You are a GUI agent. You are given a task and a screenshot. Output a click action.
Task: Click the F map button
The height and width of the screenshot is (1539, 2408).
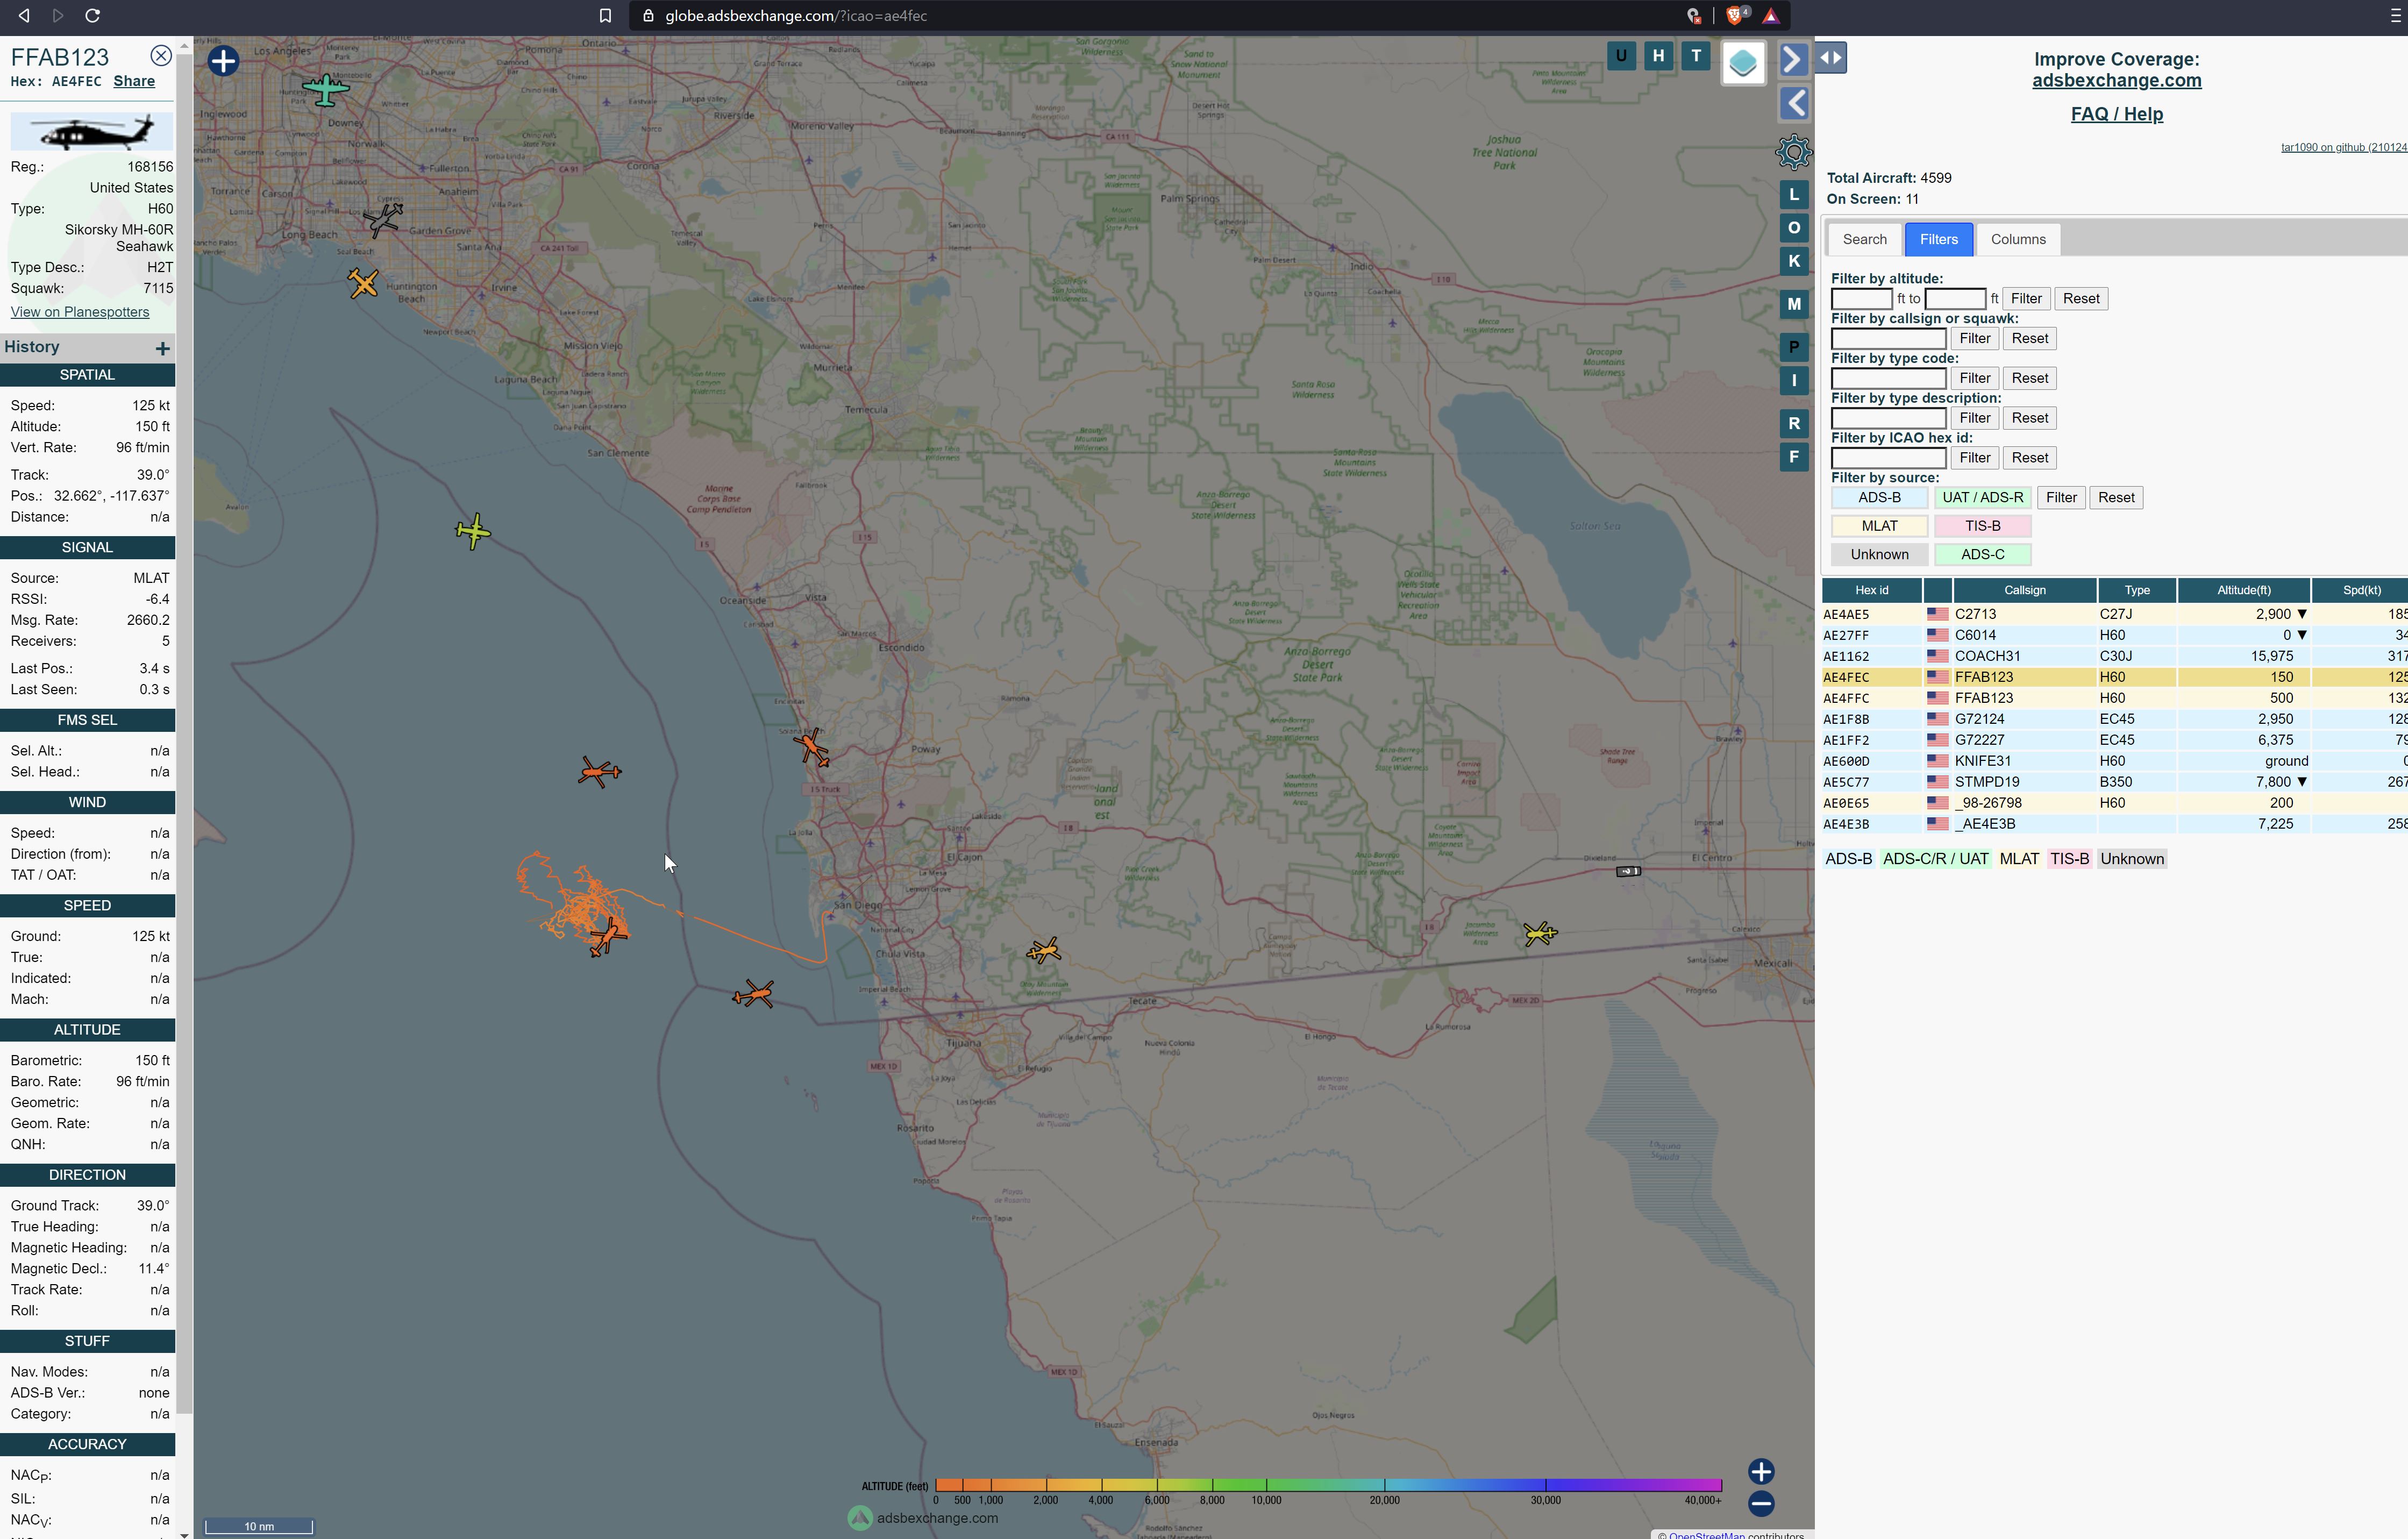[1794, 457]
